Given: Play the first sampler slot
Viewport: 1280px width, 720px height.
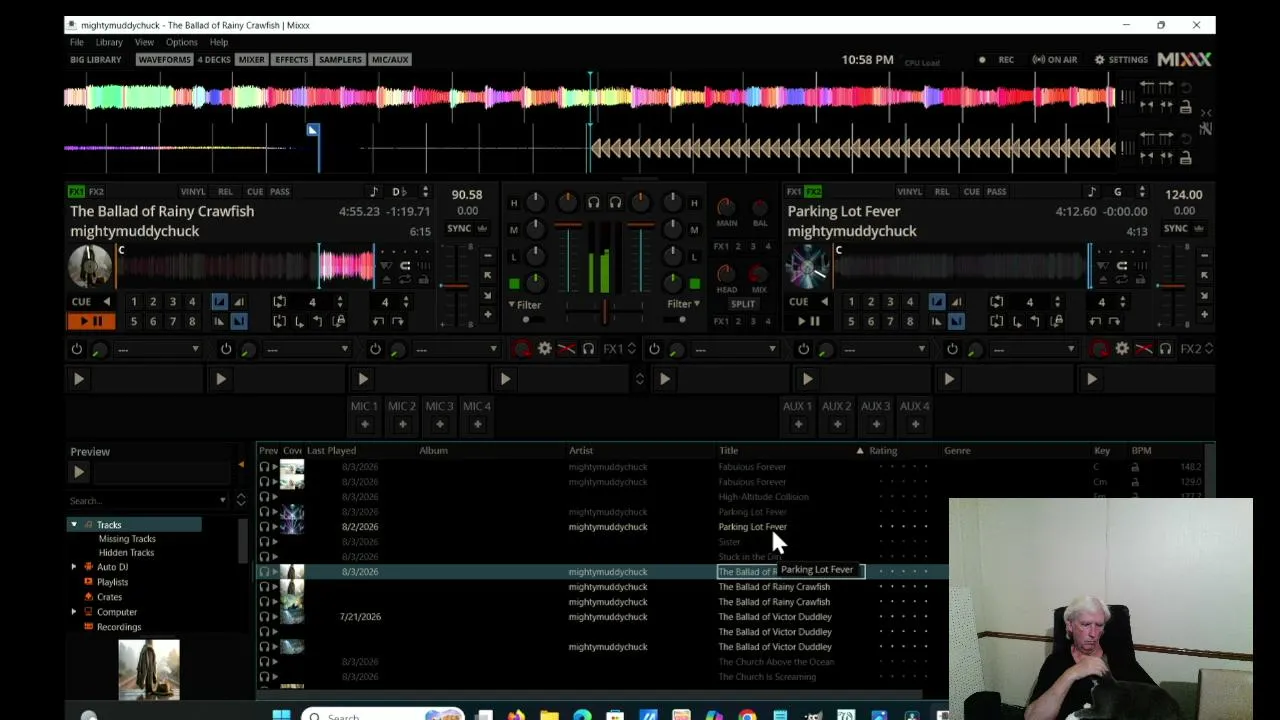Looking at the screenshot, I should pyautogui.click(x=79, y=379).
